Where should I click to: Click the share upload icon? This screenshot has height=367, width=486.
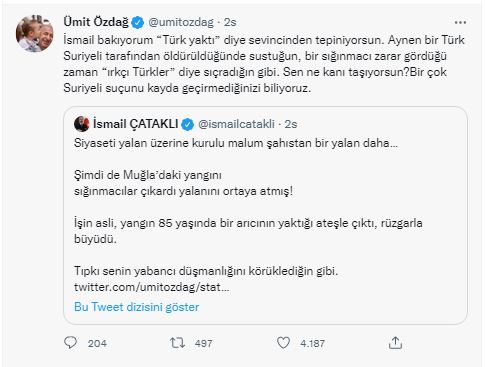coord(395,343)
